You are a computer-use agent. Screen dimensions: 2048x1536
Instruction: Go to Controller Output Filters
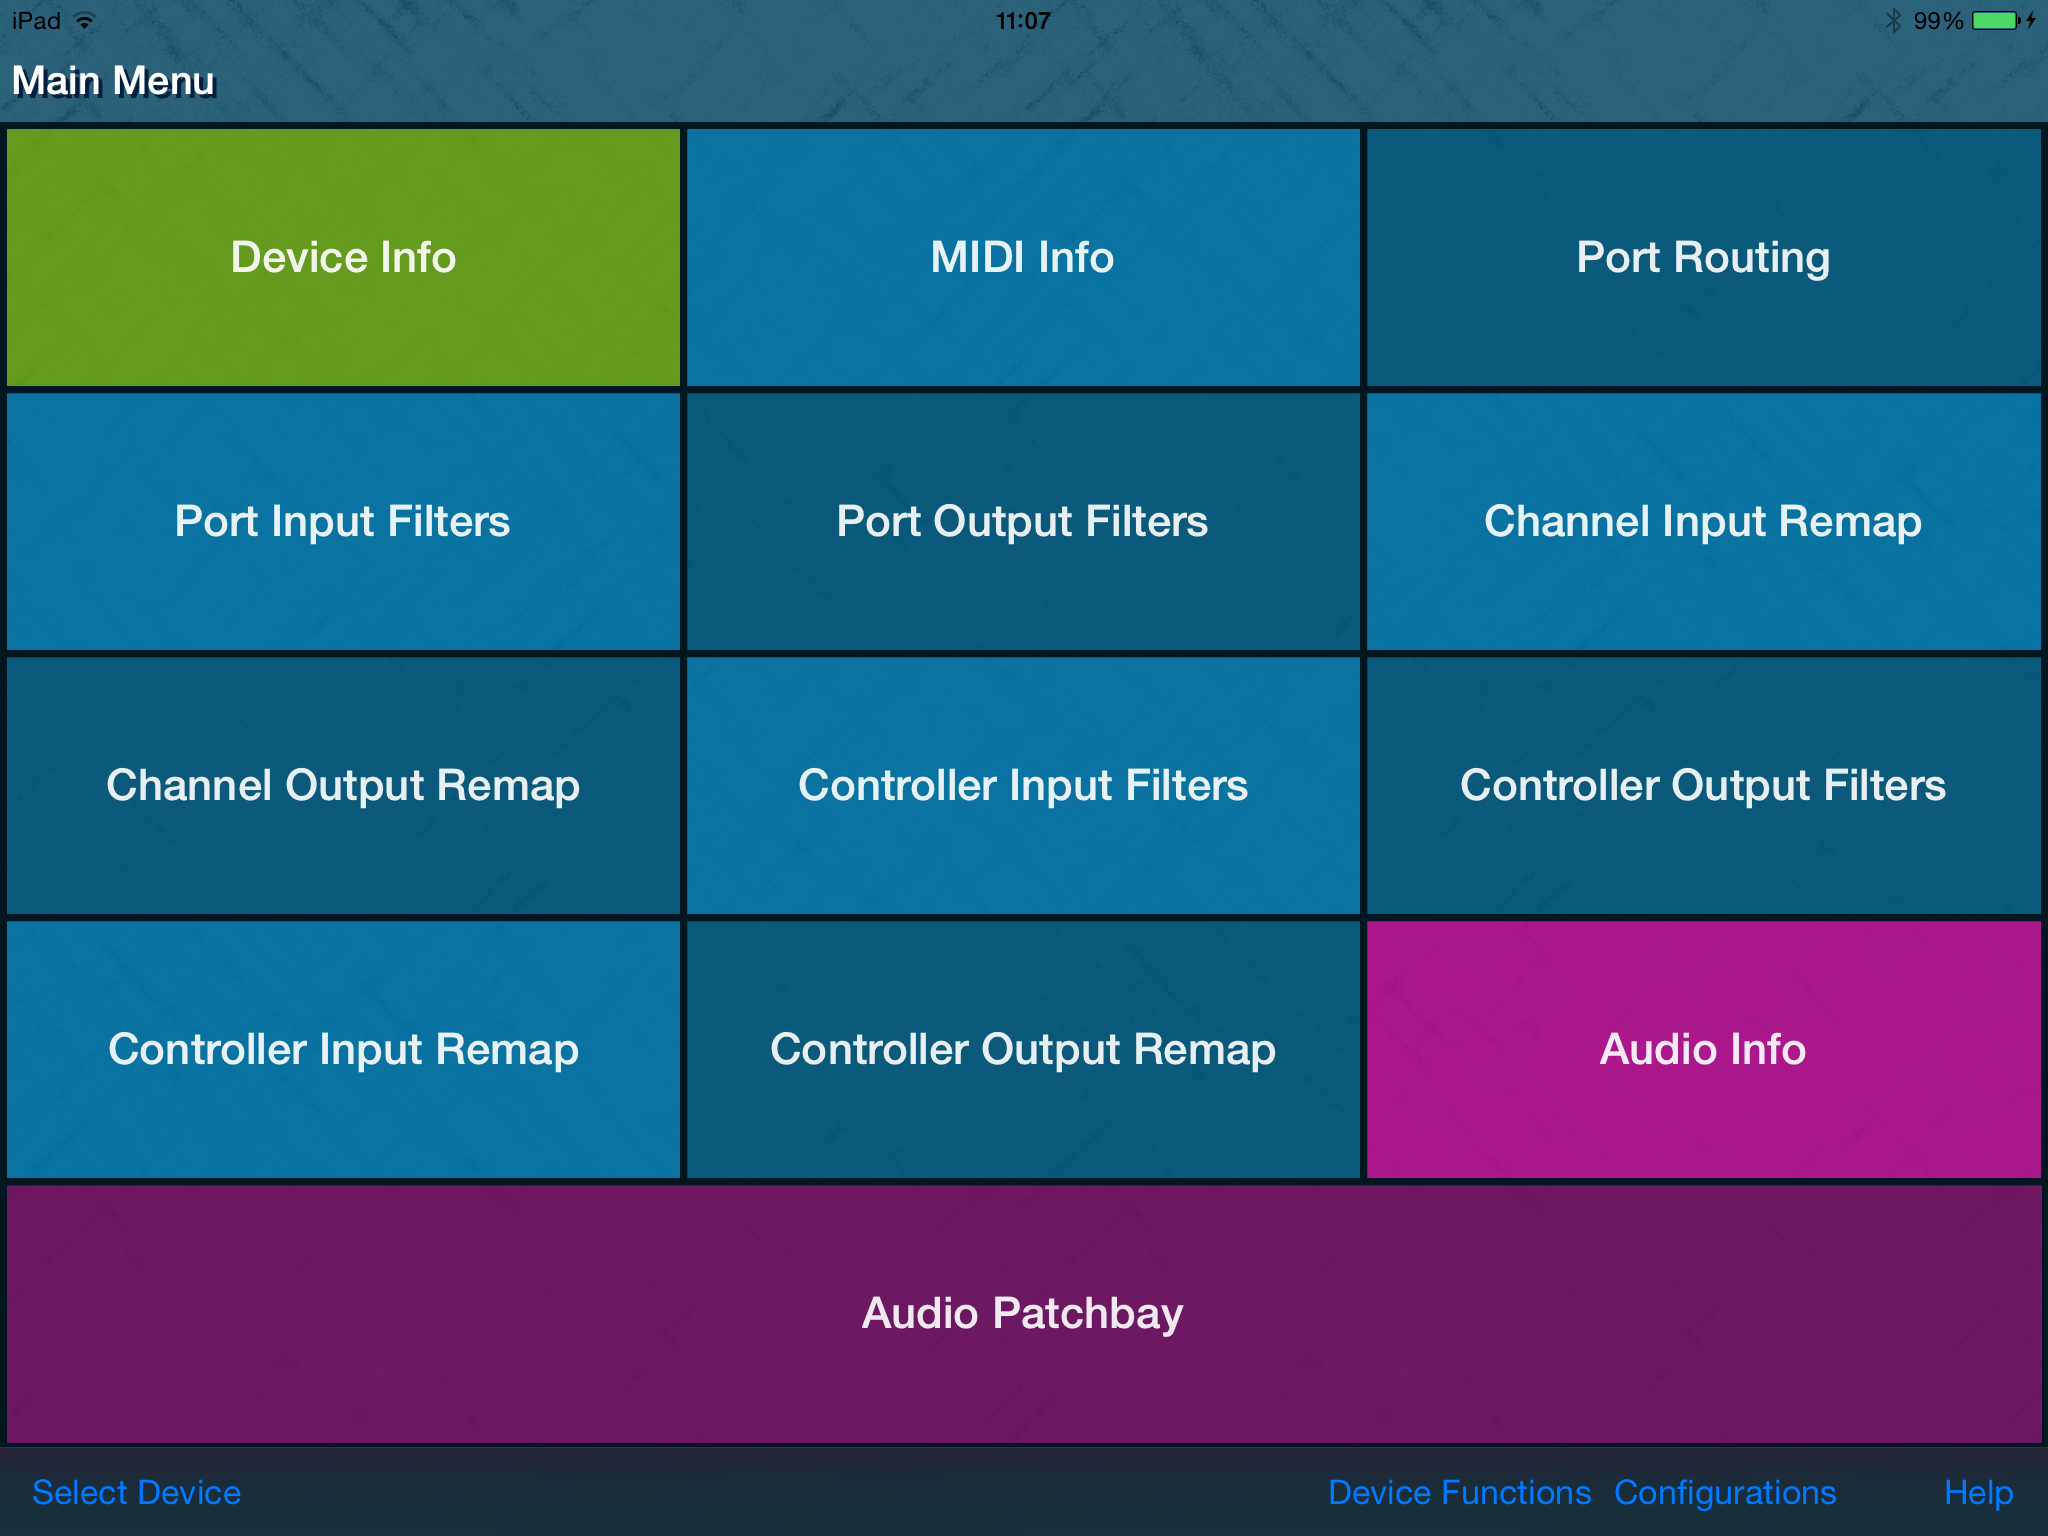coord(1703,785)
